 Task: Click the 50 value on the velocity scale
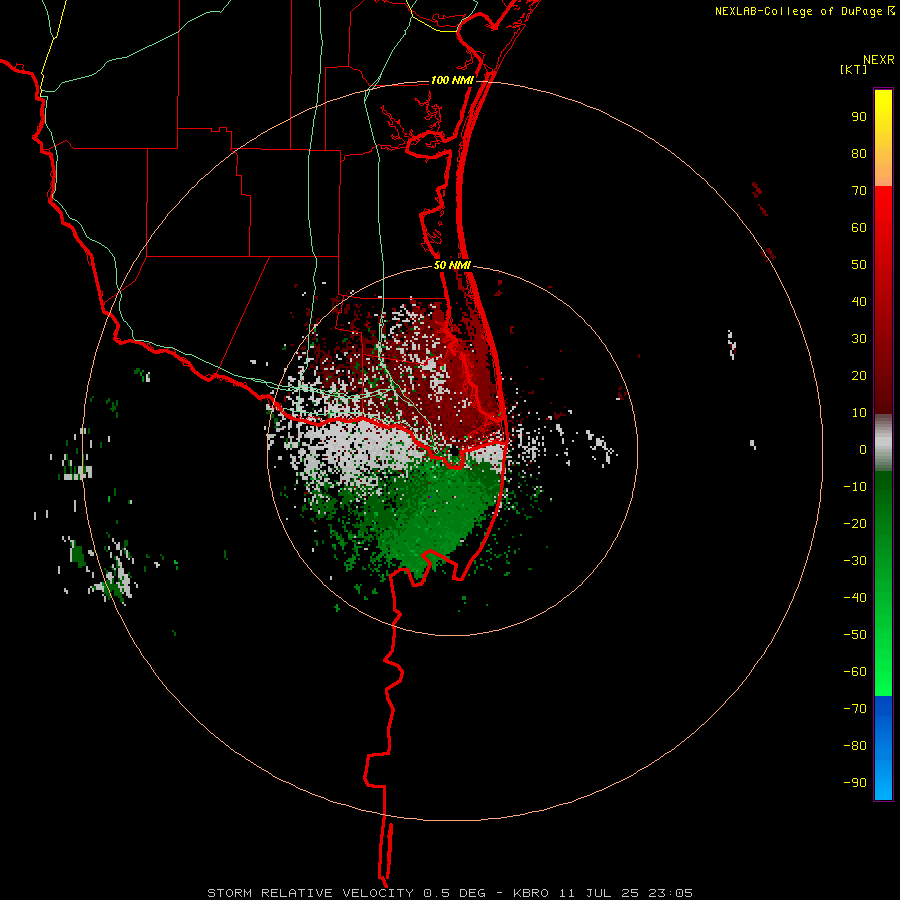859,265
